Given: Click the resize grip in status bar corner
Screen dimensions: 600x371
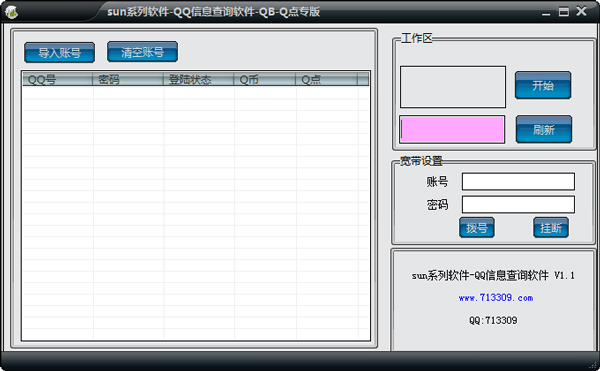Looking at the screenshot, I should (x=593, y=364).
